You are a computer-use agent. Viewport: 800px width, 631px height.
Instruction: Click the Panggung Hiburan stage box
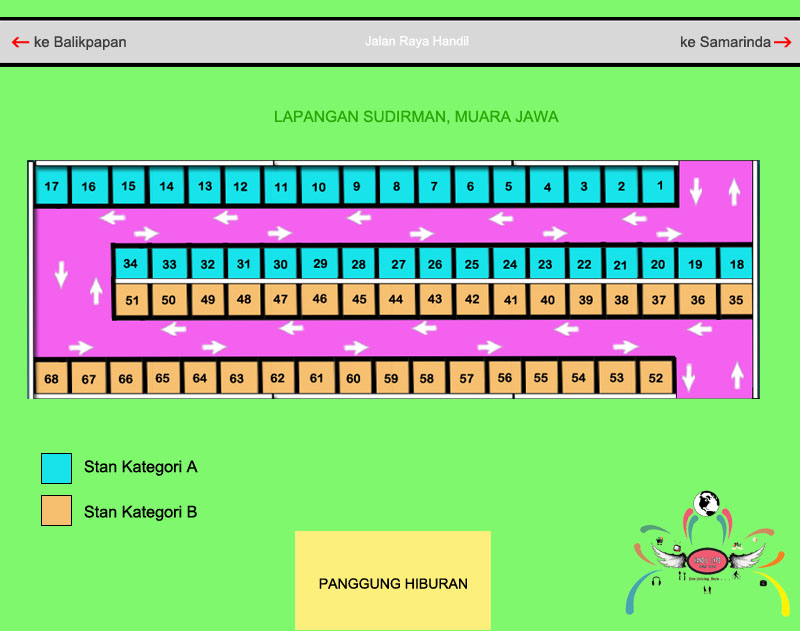[393, 583]
